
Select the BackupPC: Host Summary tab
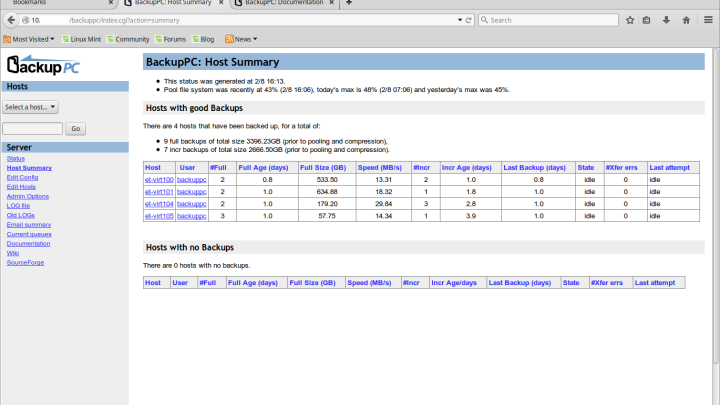click(173, 3)
